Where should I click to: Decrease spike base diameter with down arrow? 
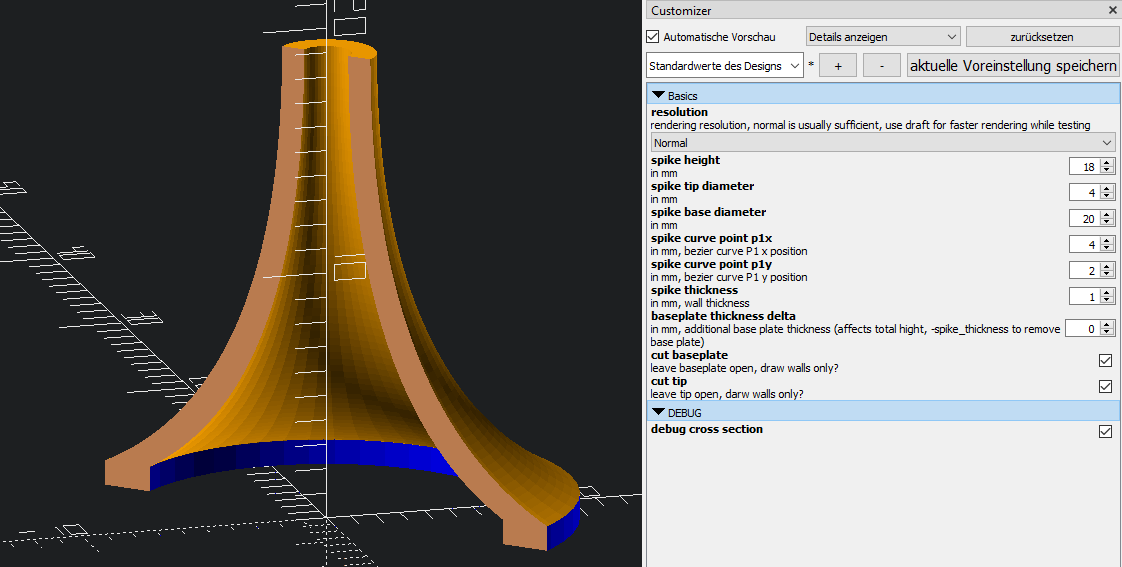click(1107, 223)
